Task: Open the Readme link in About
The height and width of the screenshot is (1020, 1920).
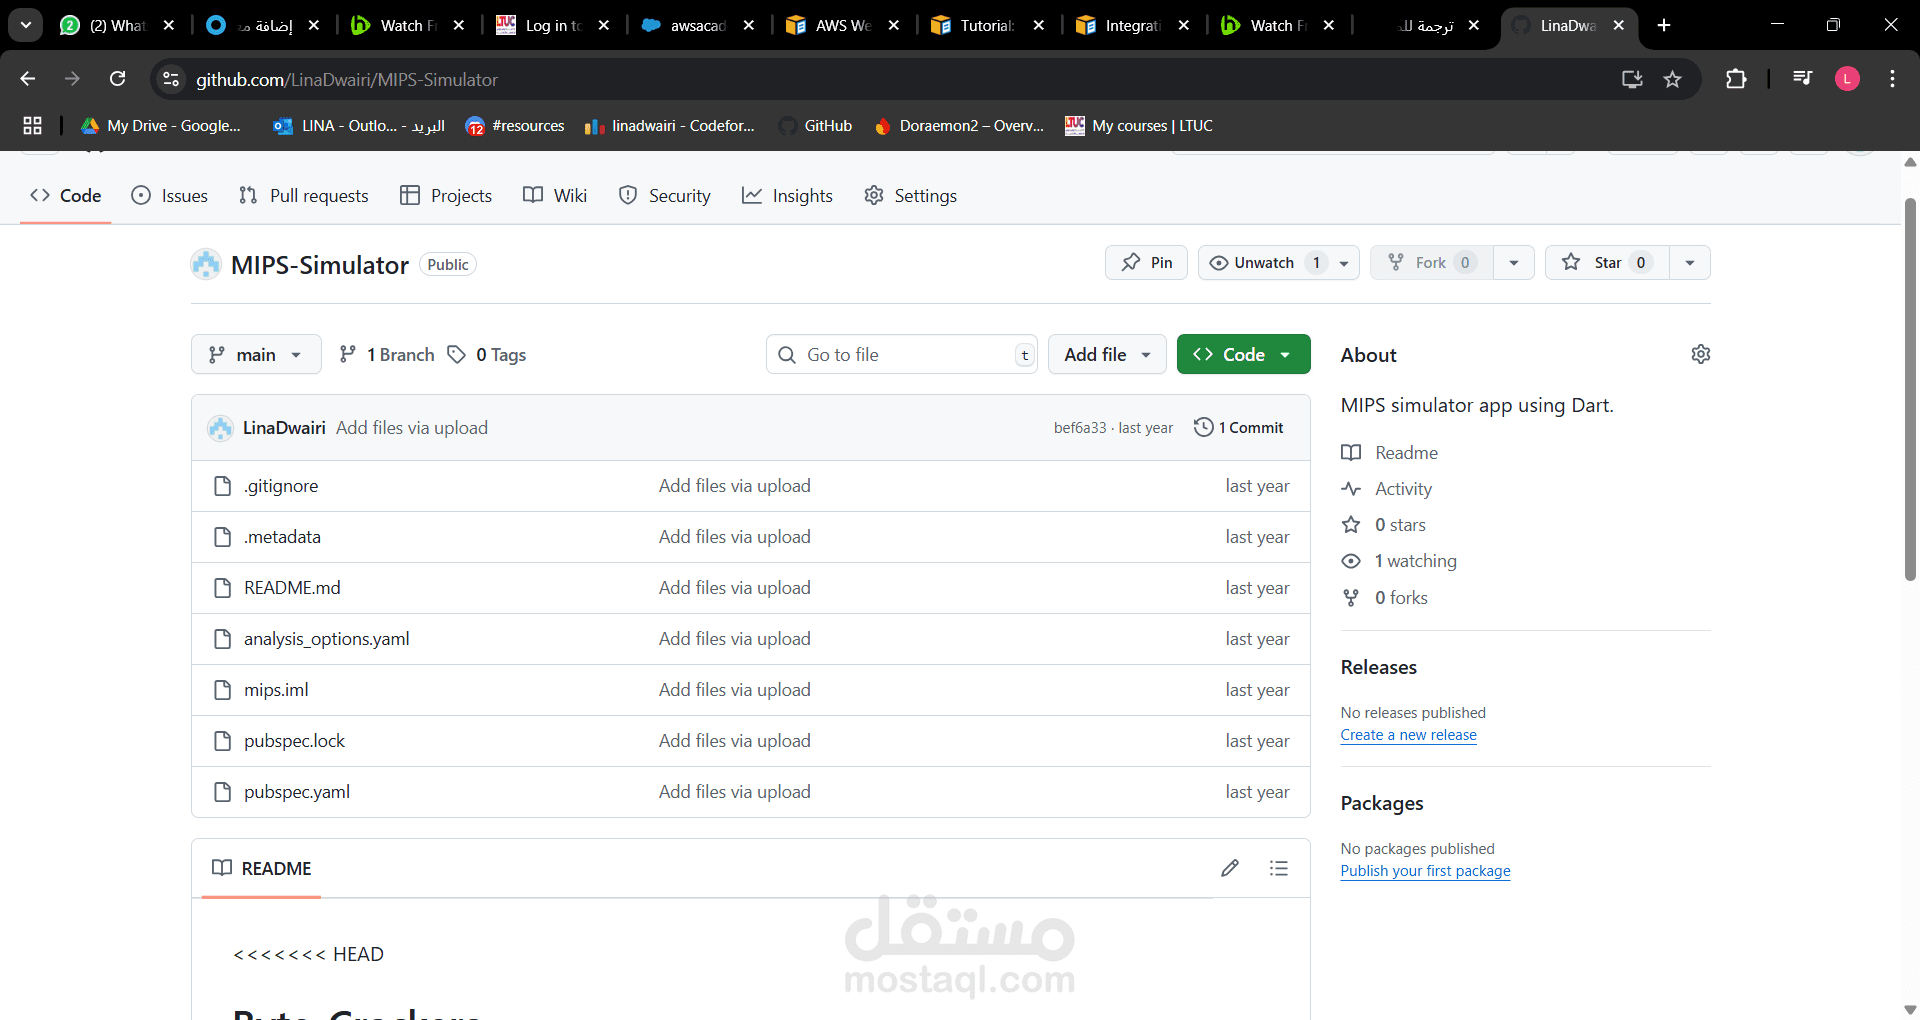Action: click(x=1390, y=453)
